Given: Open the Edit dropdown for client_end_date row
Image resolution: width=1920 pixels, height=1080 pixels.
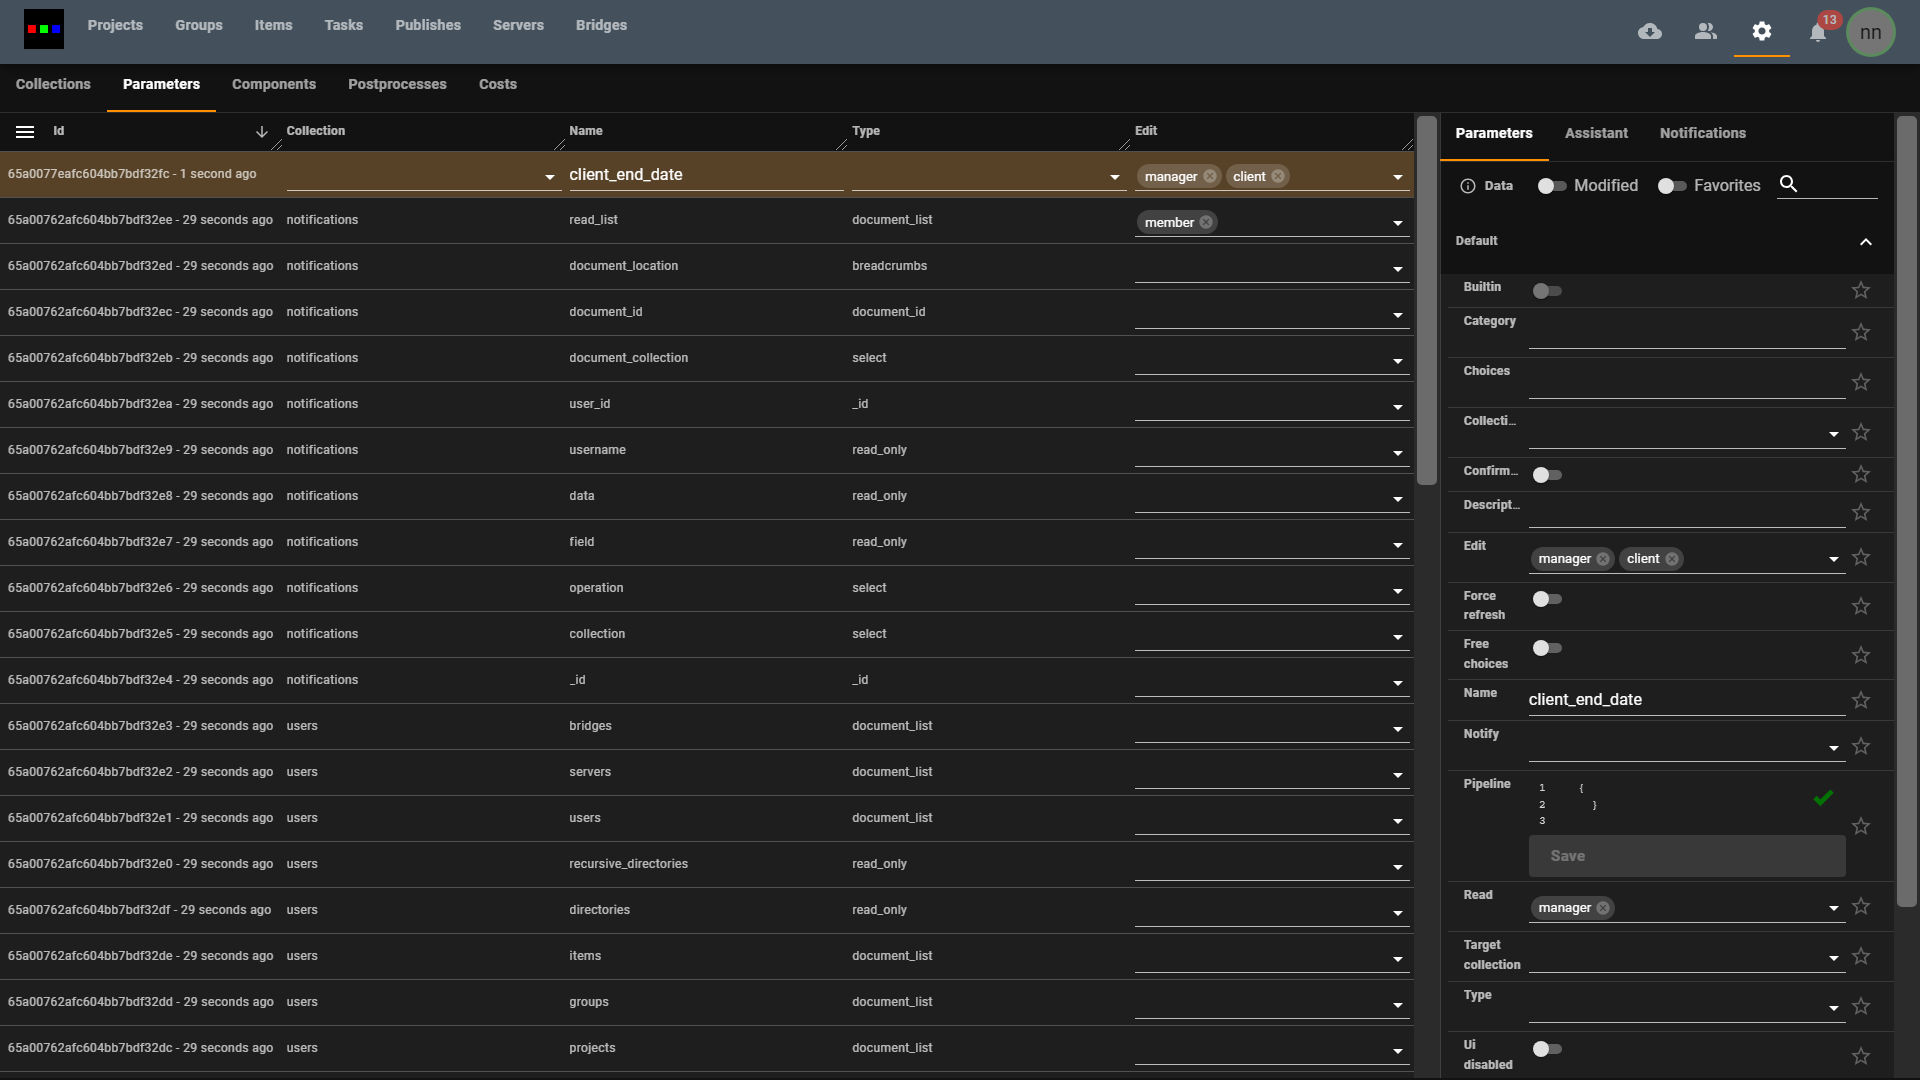Looking at the screenshot, I should [1397, 176].
